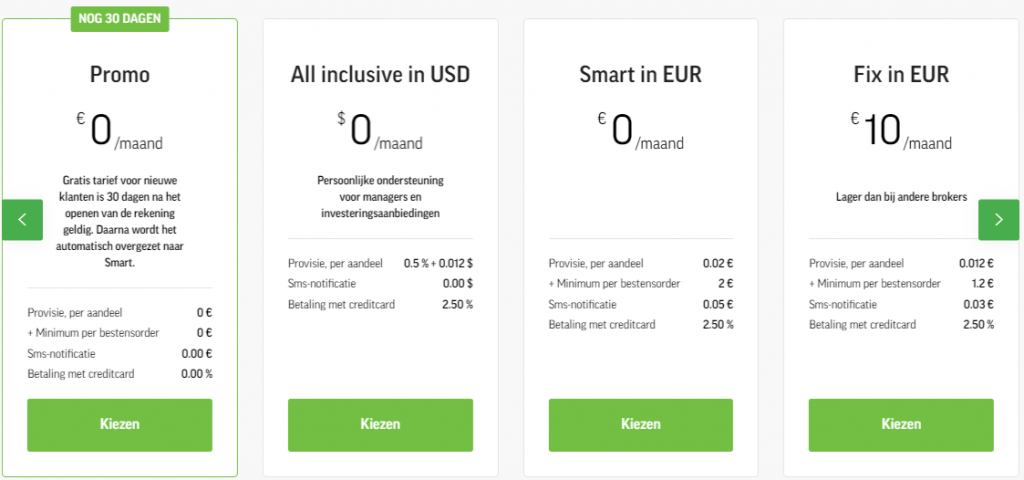Image resolution: width=1024 pixels, height=480 pixels.
Task: Click Fix plan's 'Sms-notificatie' row
Action: 901,304
